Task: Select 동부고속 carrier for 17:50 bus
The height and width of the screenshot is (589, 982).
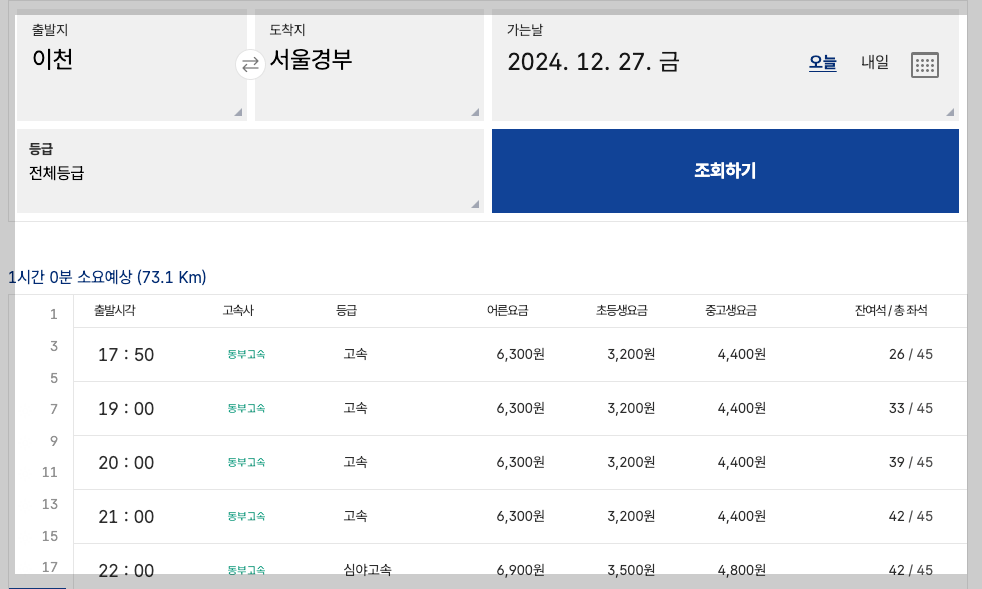Action: tap(246, 354)
